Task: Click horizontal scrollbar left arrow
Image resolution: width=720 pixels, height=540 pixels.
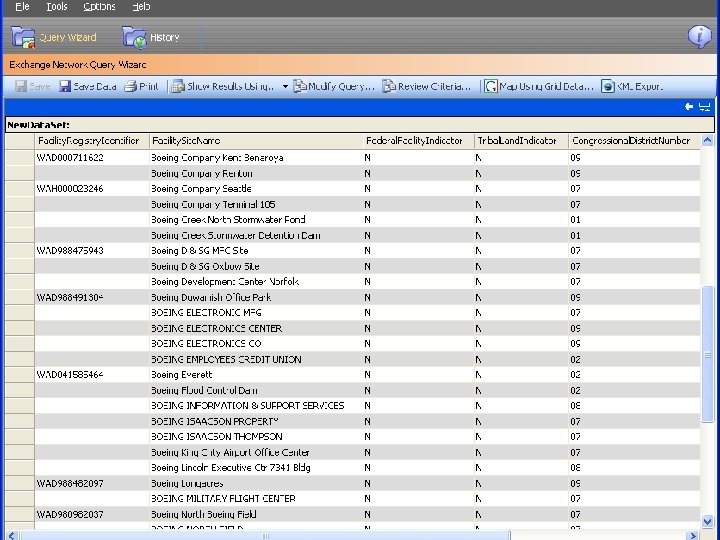Action: (x=12, y=535)
